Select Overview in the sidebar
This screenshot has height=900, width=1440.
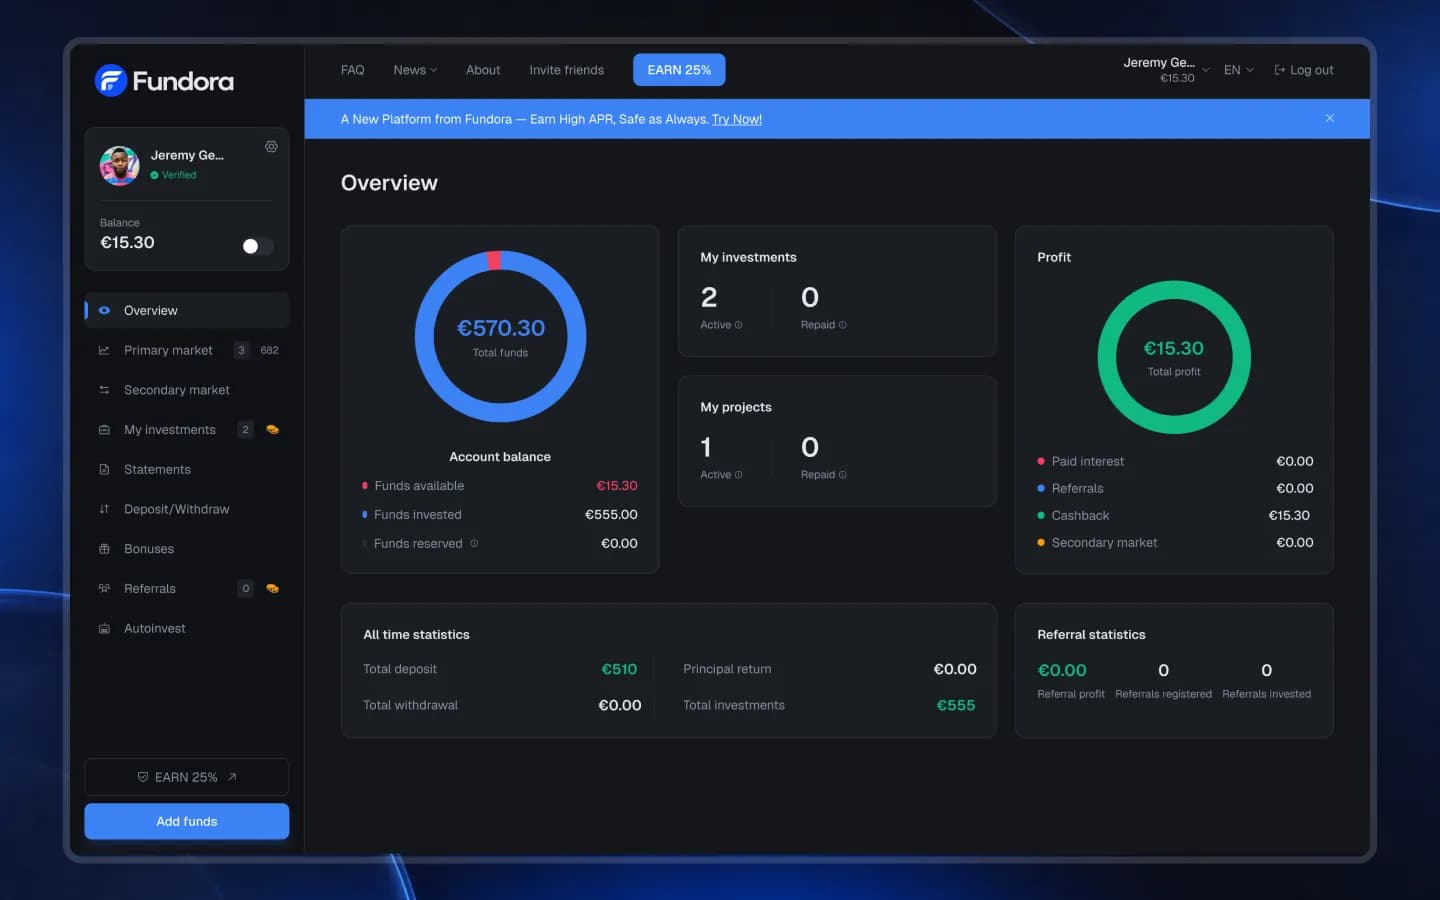pyautogui.click(x=187, y=311)
